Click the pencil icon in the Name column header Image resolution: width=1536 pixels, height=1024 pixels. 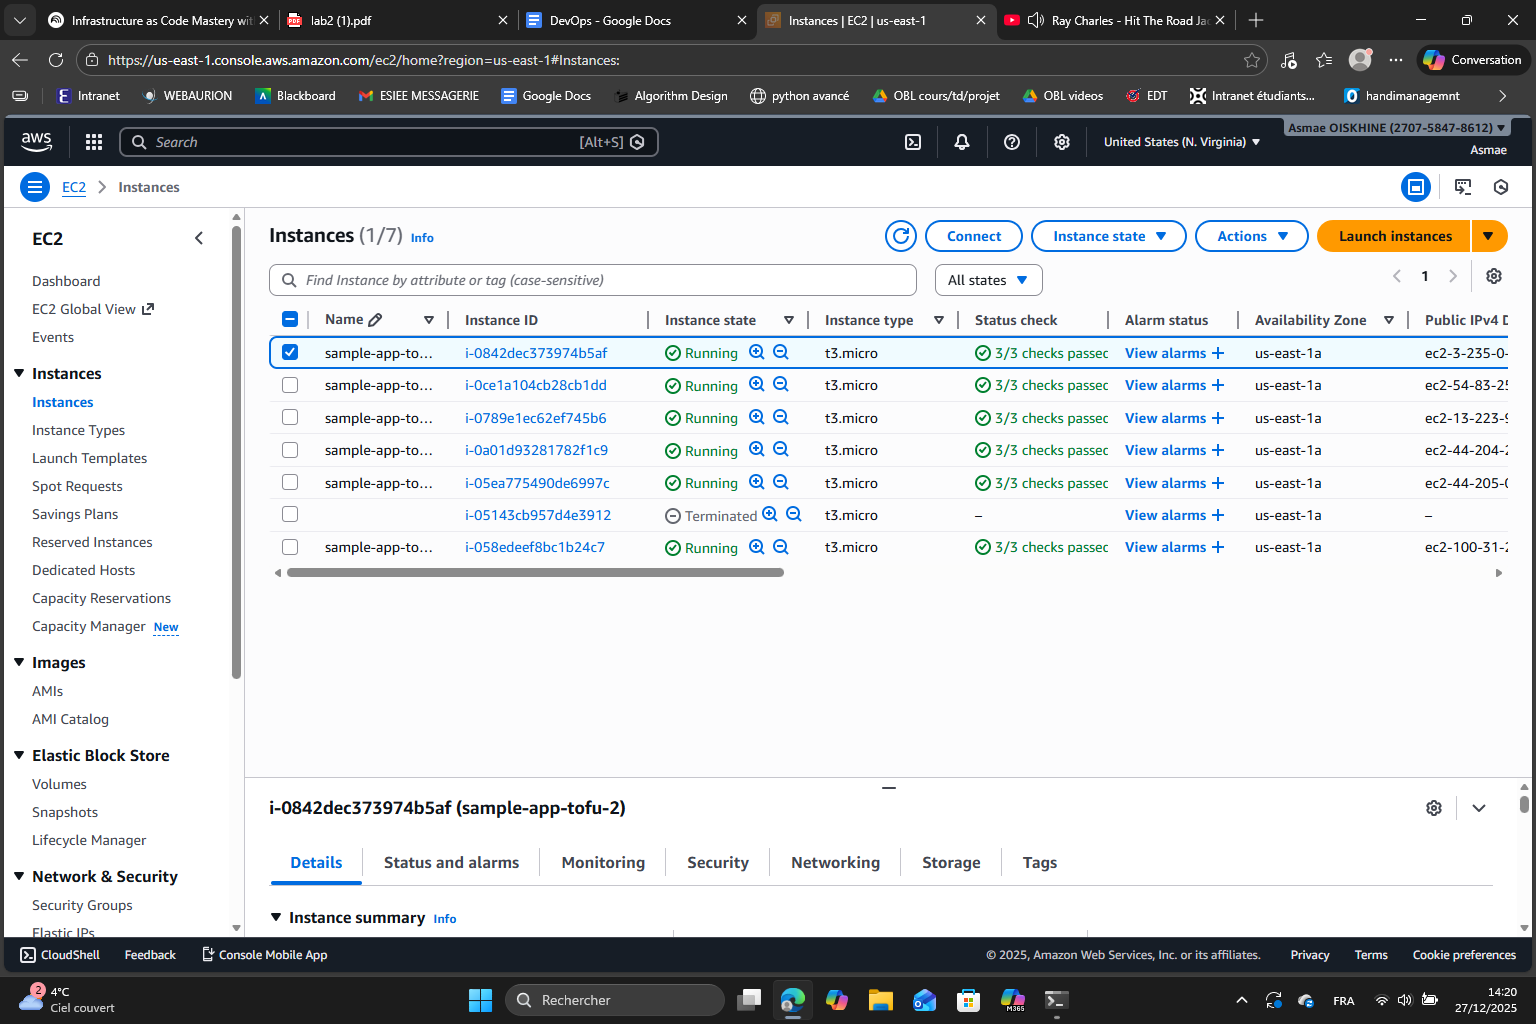(x=375, y=318)
